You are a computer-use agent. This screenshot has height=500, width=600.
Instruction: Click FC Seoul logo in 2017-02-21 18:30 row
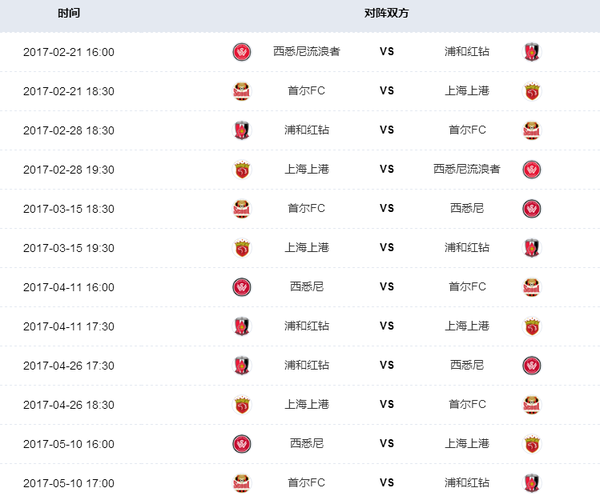[x=240, y=91]
